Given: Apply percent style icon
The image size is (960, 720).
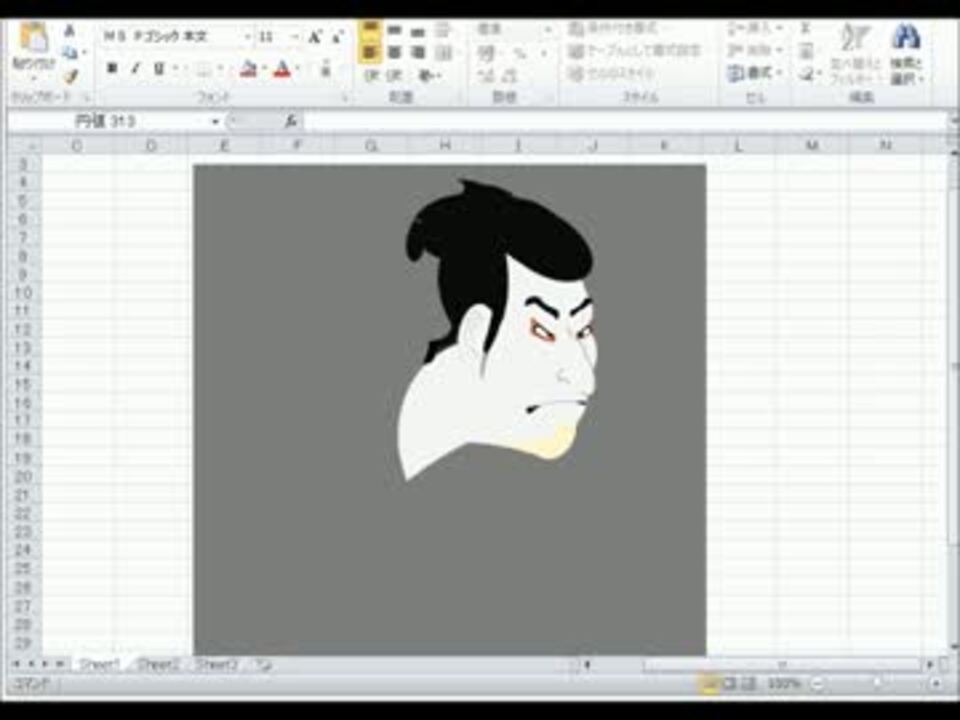Looking at the screenshot, I should [520, 54].
